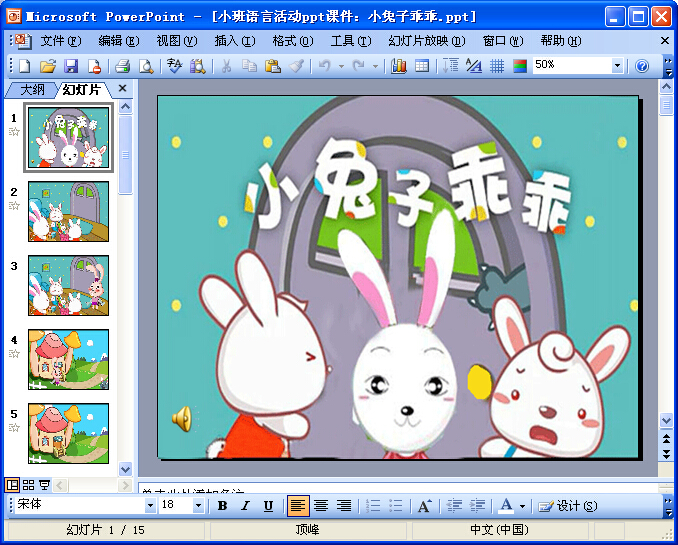The image size is (678, 545).
Task: Expand formatting toolbar options
Action: click(669, 506)
